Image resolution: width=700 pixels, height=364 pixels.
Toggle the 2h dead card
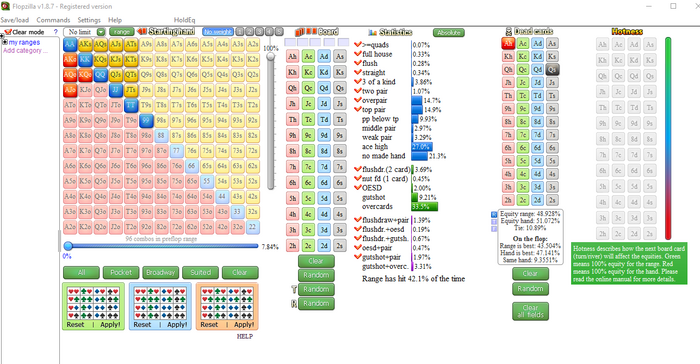click(508, 200)
